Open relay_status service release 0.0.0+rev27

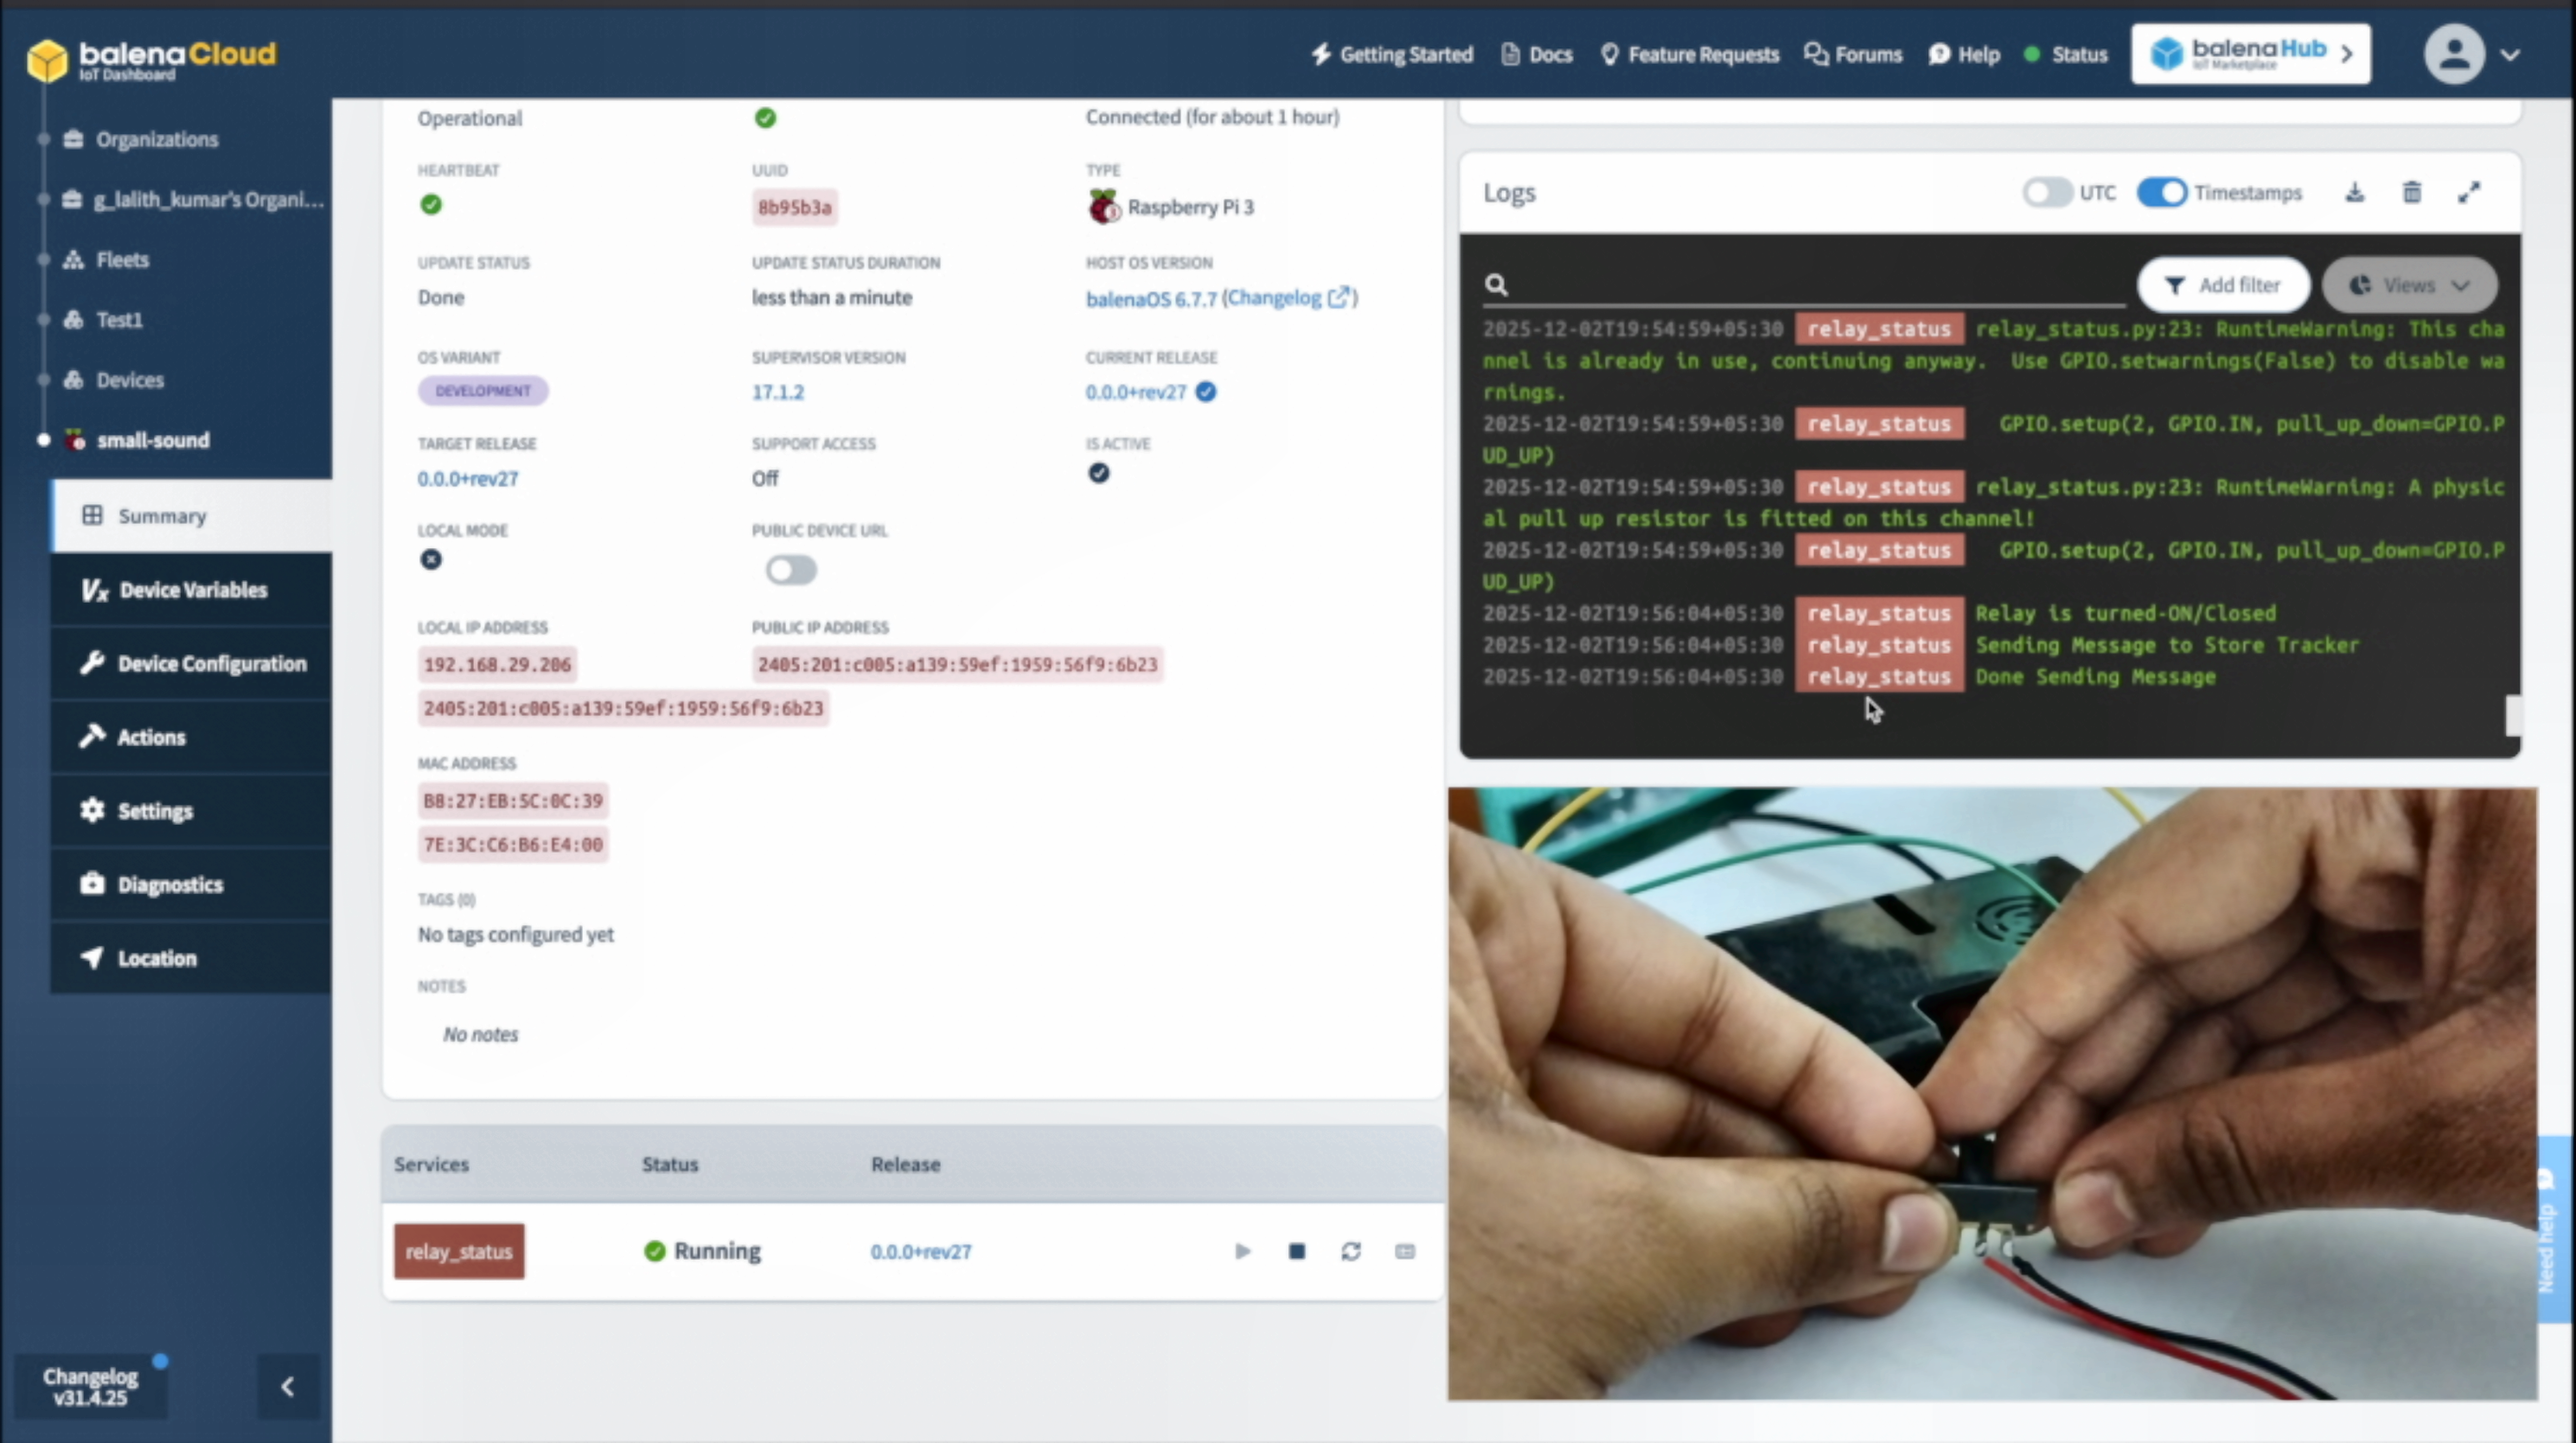tap(921, 1252)
